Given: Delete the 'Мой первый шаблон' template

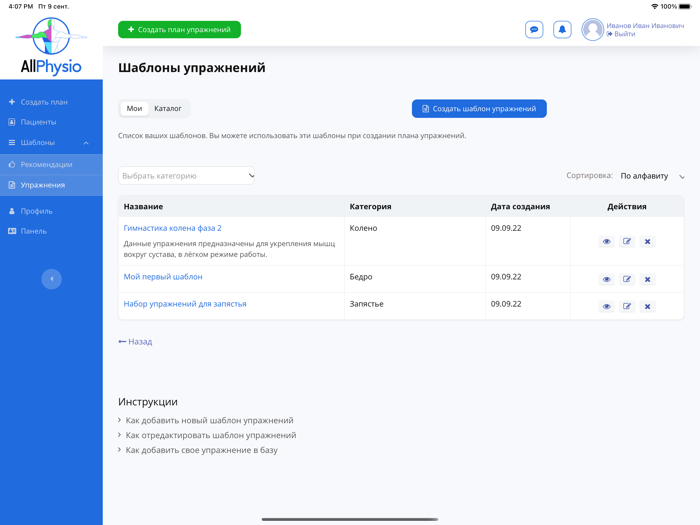Looking at the screenshot, I should 647,279.
